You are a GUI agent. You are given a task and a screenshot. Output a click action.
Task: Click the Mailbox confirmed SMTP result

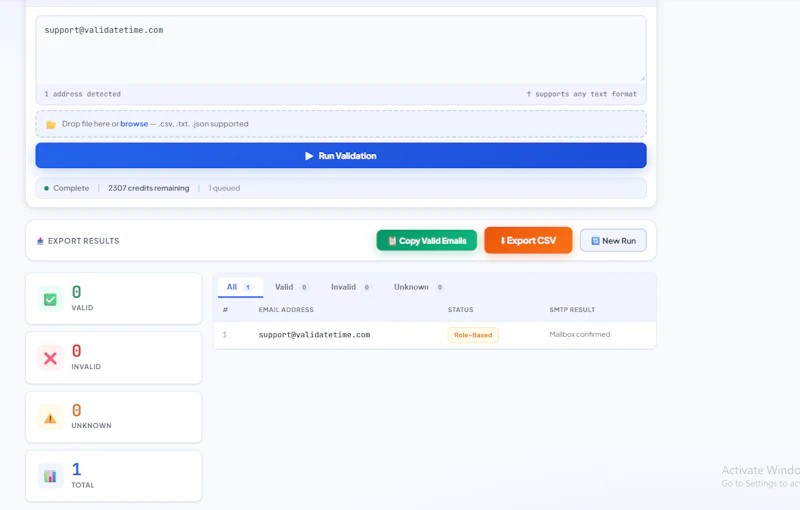coord(580,335)
